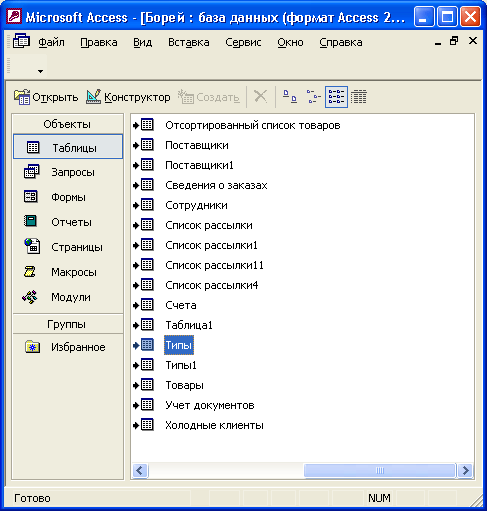The image size is (487, 511).
Task: Click the table icon of Поставщики1
Action: point(147,165)
